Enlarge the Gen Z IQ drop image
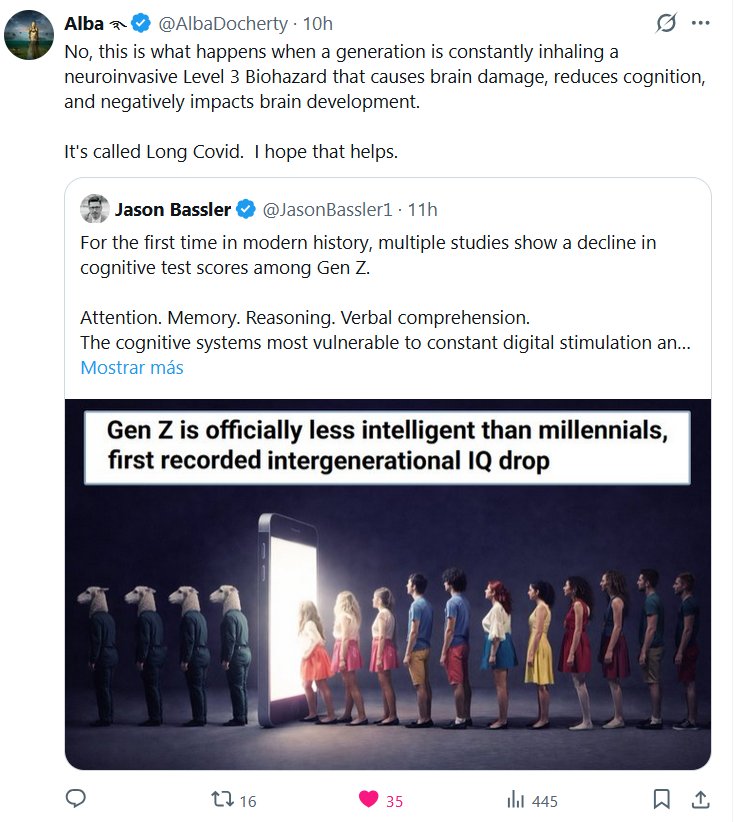Image resolution: width=740 pixels, height=822 pixels. pyautogui.click(x=388, y=584)
